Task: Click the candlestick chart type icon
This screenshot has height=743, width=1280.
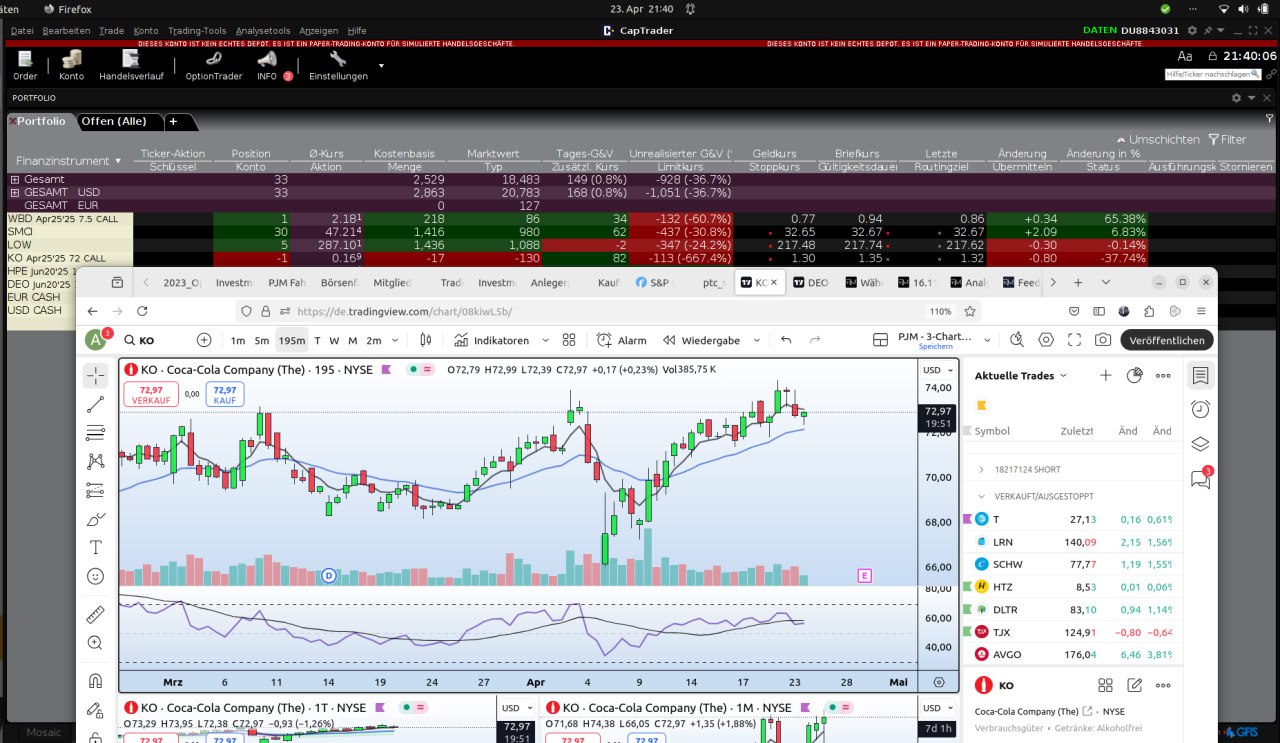Action: pyautogui.click(x=427, y=340)
